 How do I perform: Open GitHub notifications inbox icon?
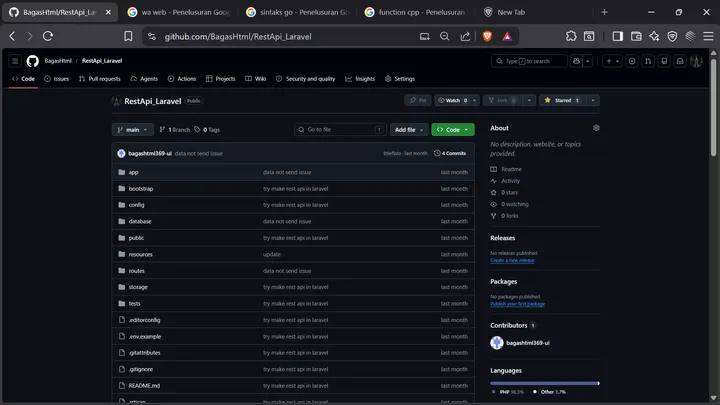[x=680, y=61]
